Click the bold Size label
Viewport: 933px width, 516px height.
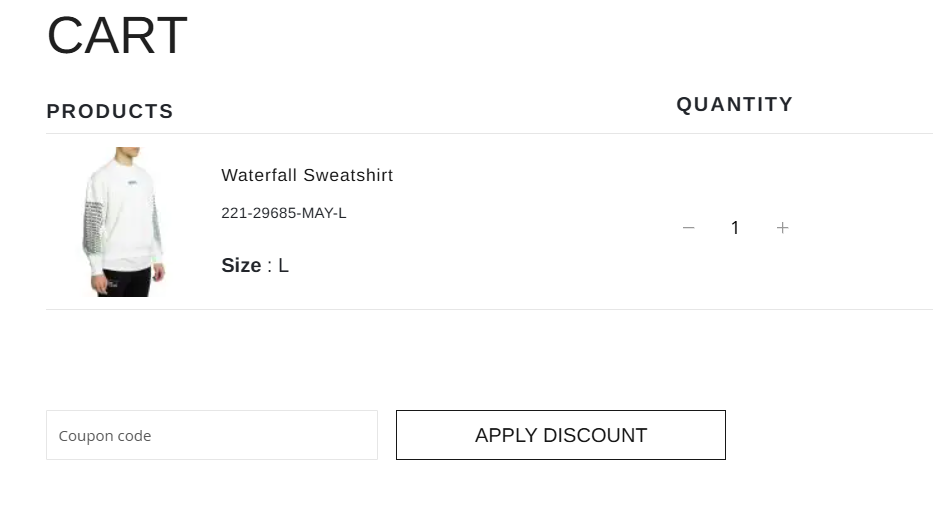coord(241,265)
